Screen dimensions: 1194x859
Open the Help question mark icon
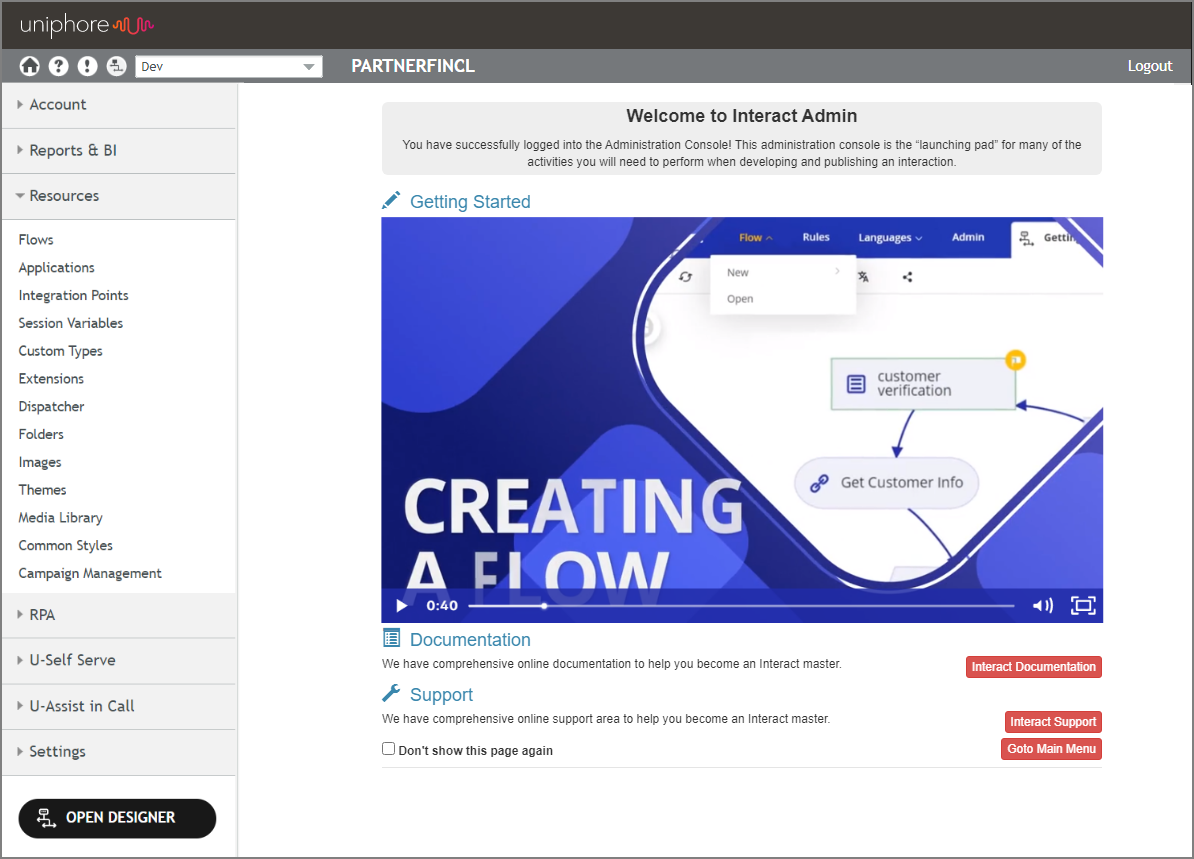[59, 66]
